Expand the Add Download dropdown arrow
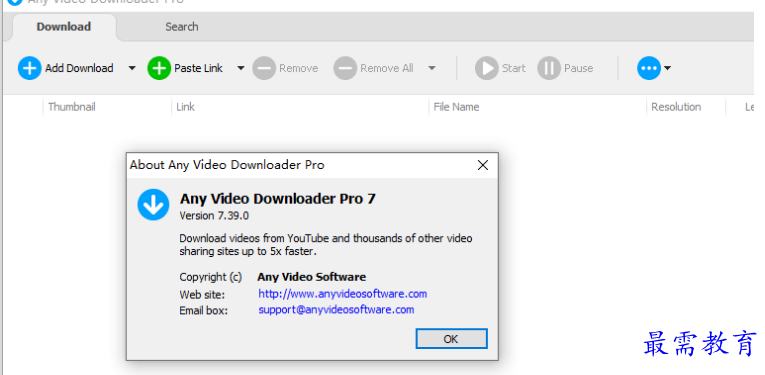Image resolution: width=765 pixels, height=375 pixels. click(x=132, y=68)
